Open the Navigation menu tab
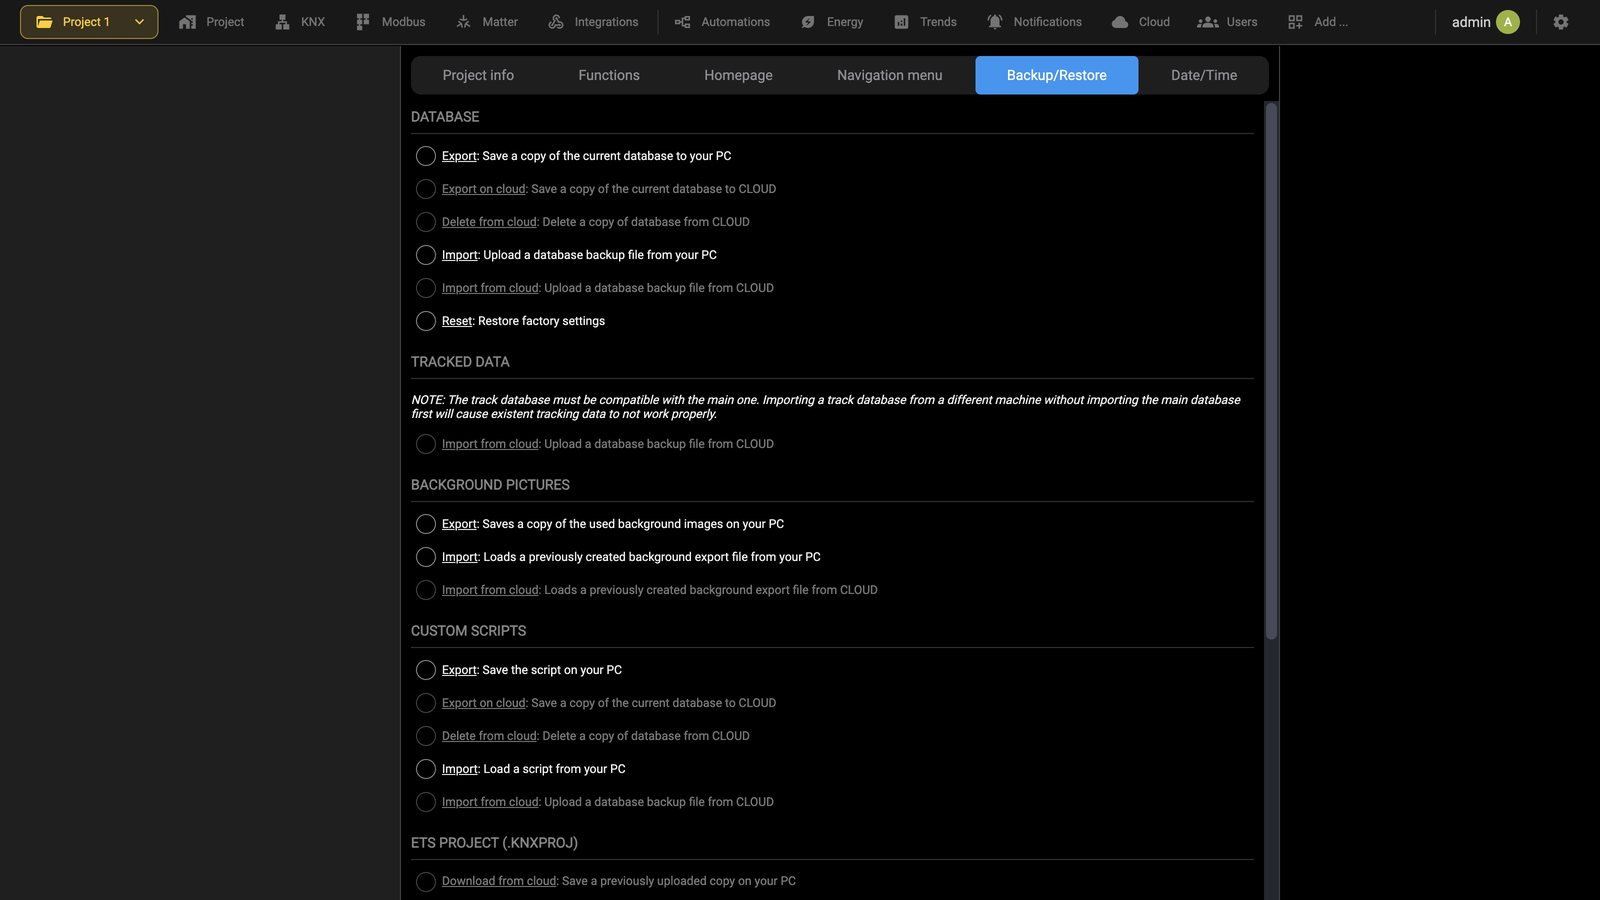The width and height of the screenshot is (1600, 900). coord(889,75)
